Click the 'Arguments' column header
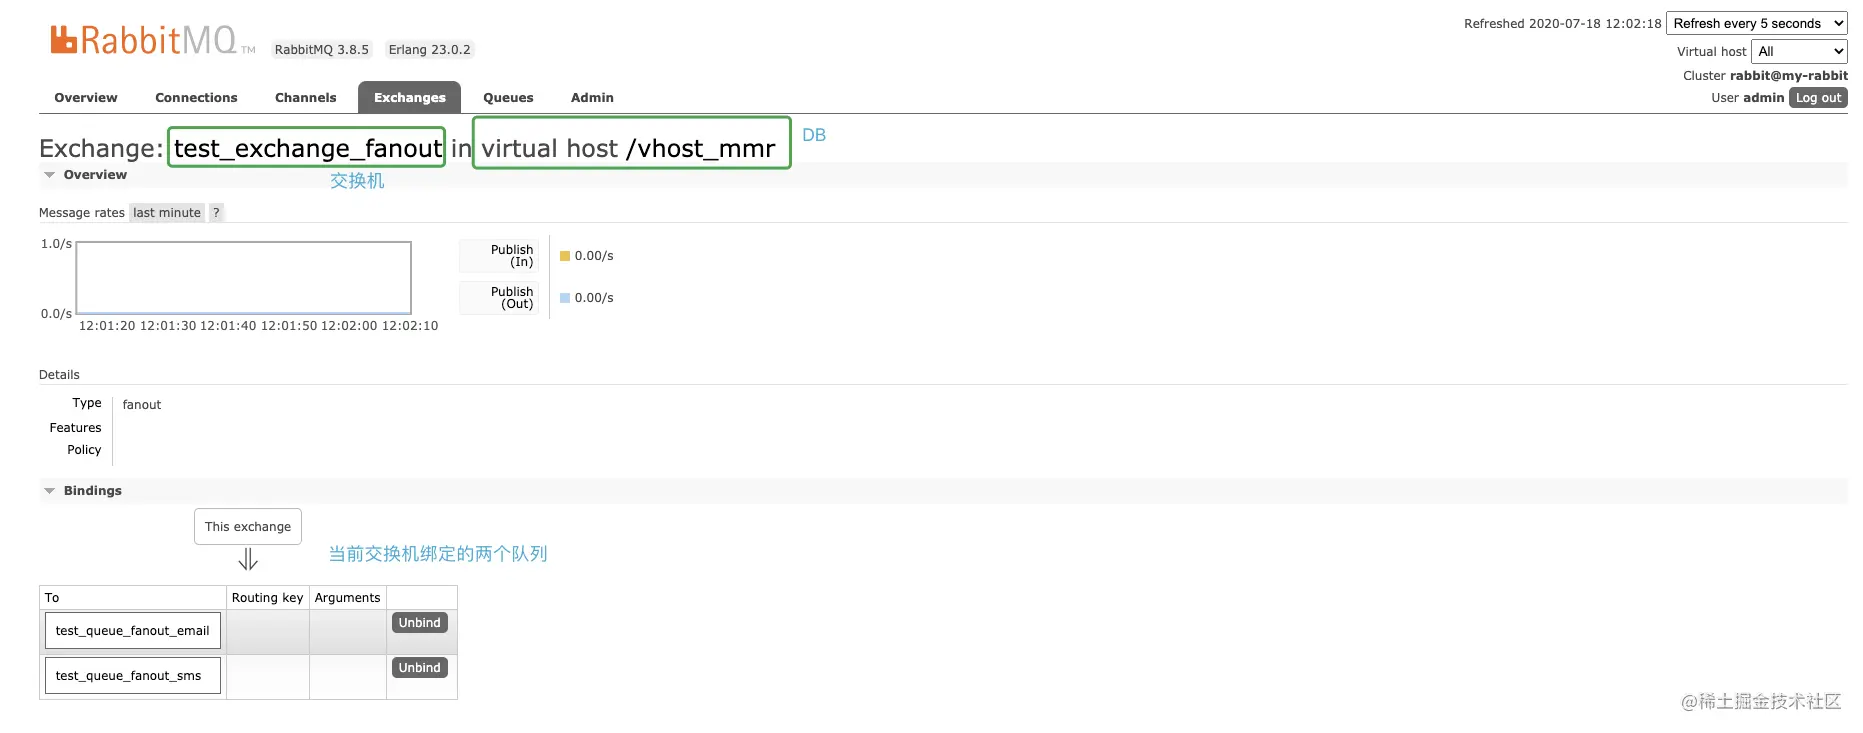Screen dimensions: 1863x733 point(347,598)
